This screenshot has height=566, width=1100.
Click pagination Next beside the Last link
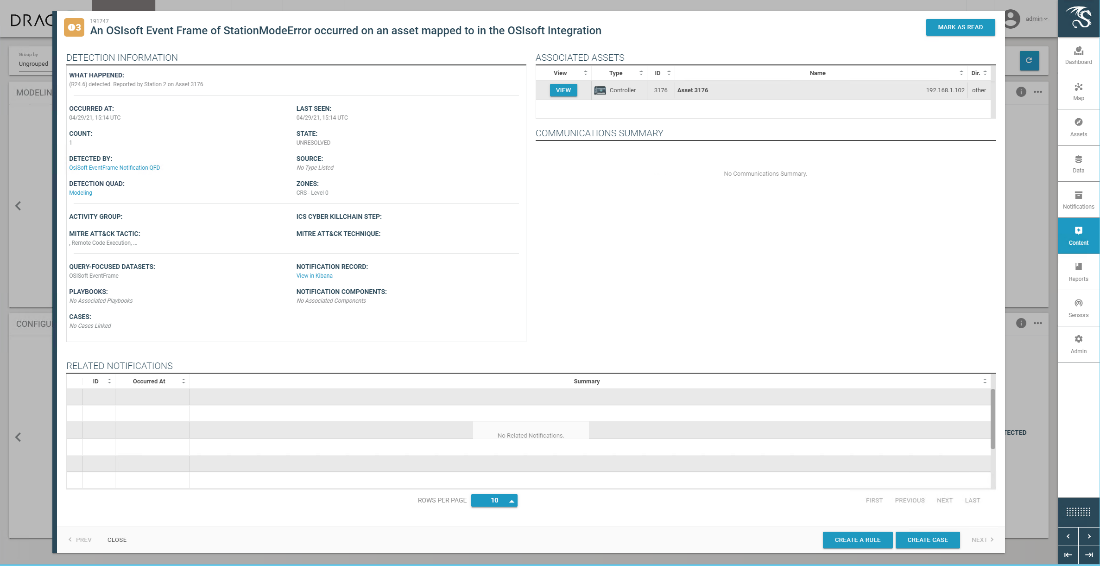click(x=945, y=501)
